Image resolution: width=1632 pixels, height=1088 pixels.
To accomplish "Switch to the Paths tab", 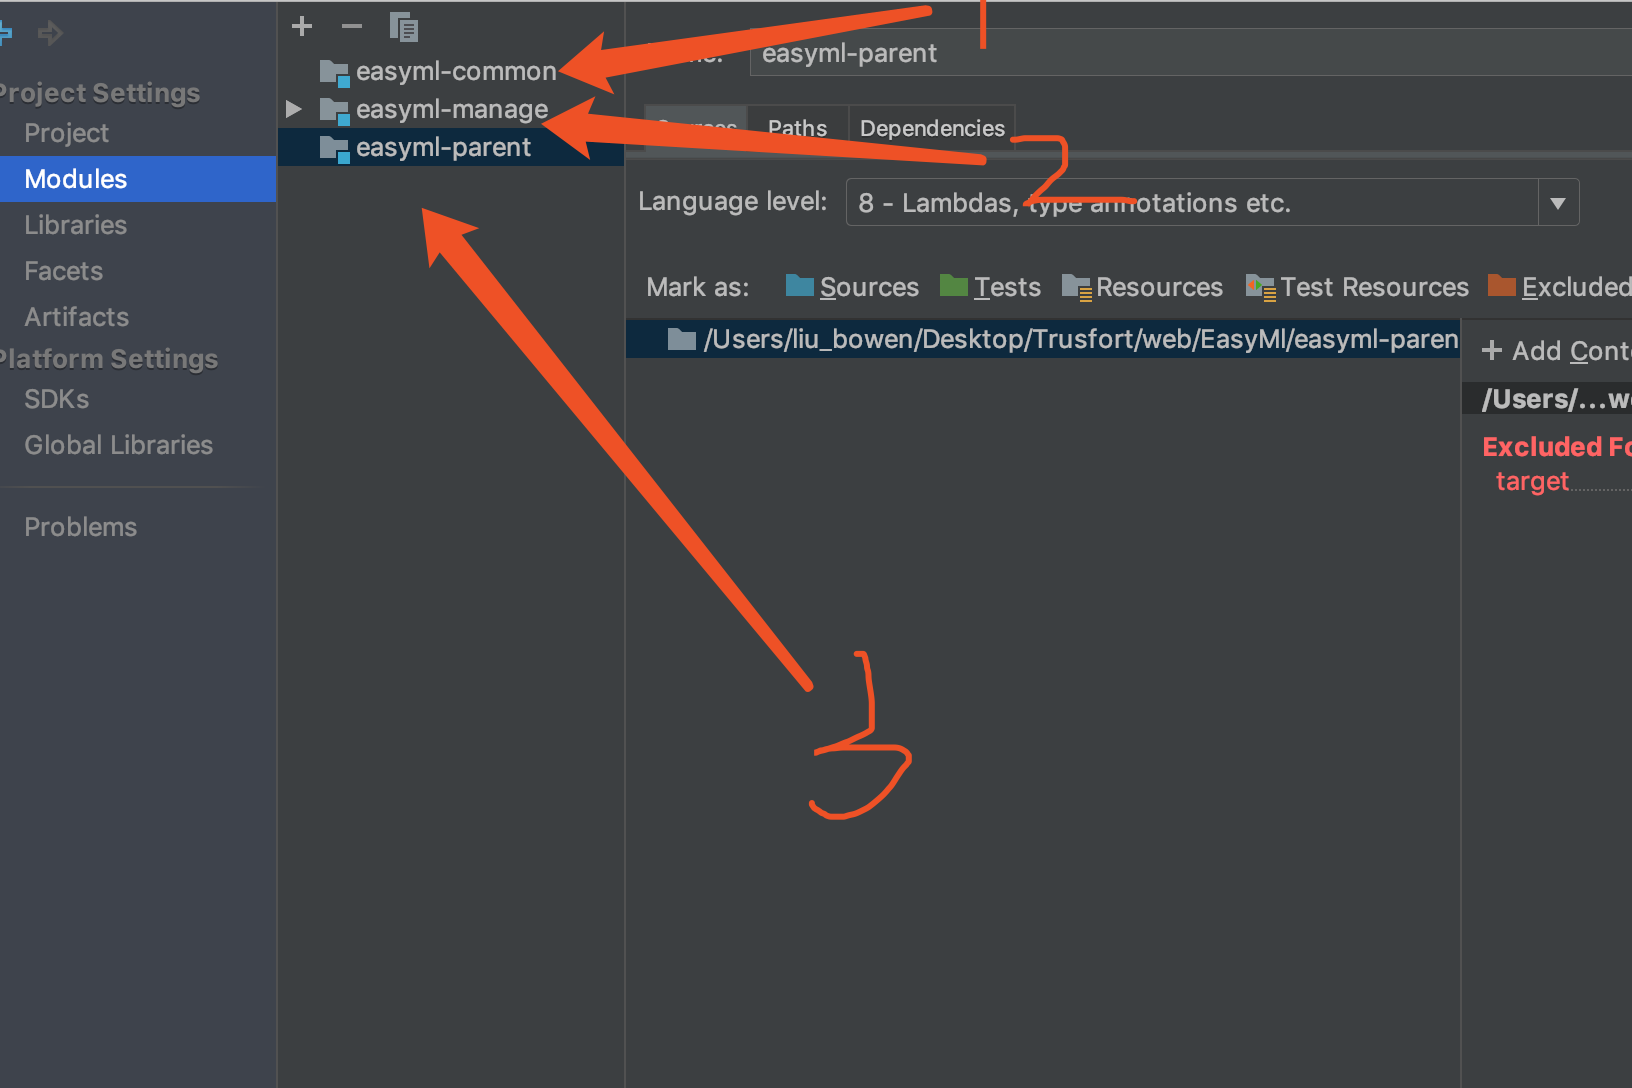I will point(798,128).
